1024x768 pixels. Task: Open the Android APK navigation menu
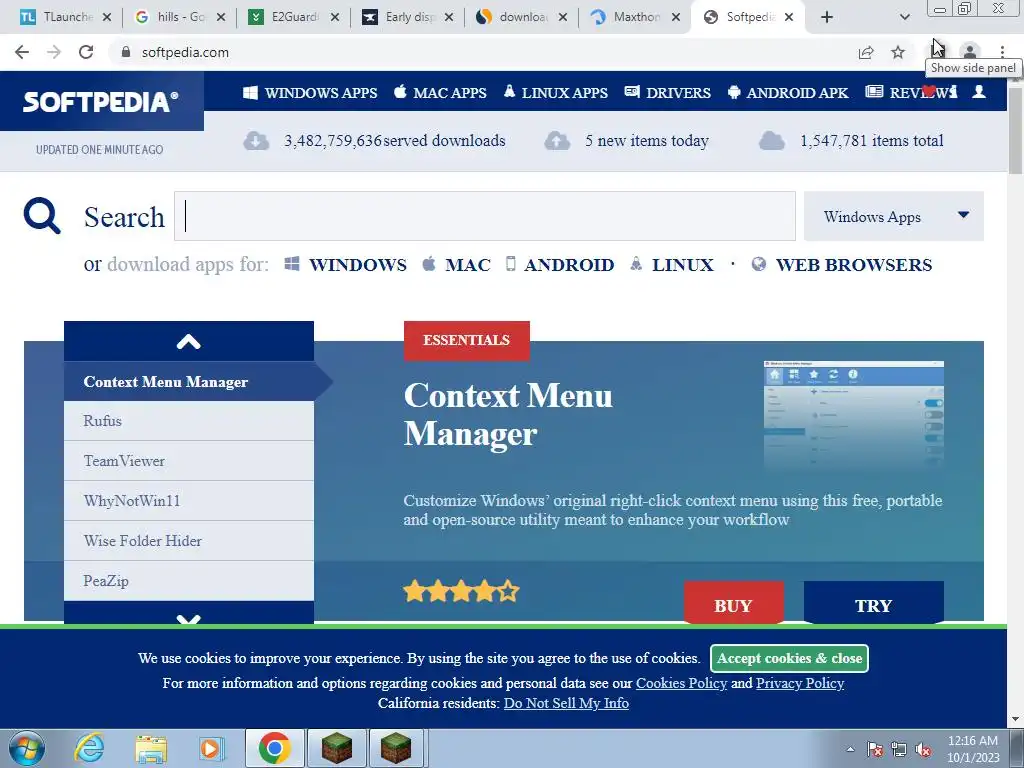click(x=788, y=93)
